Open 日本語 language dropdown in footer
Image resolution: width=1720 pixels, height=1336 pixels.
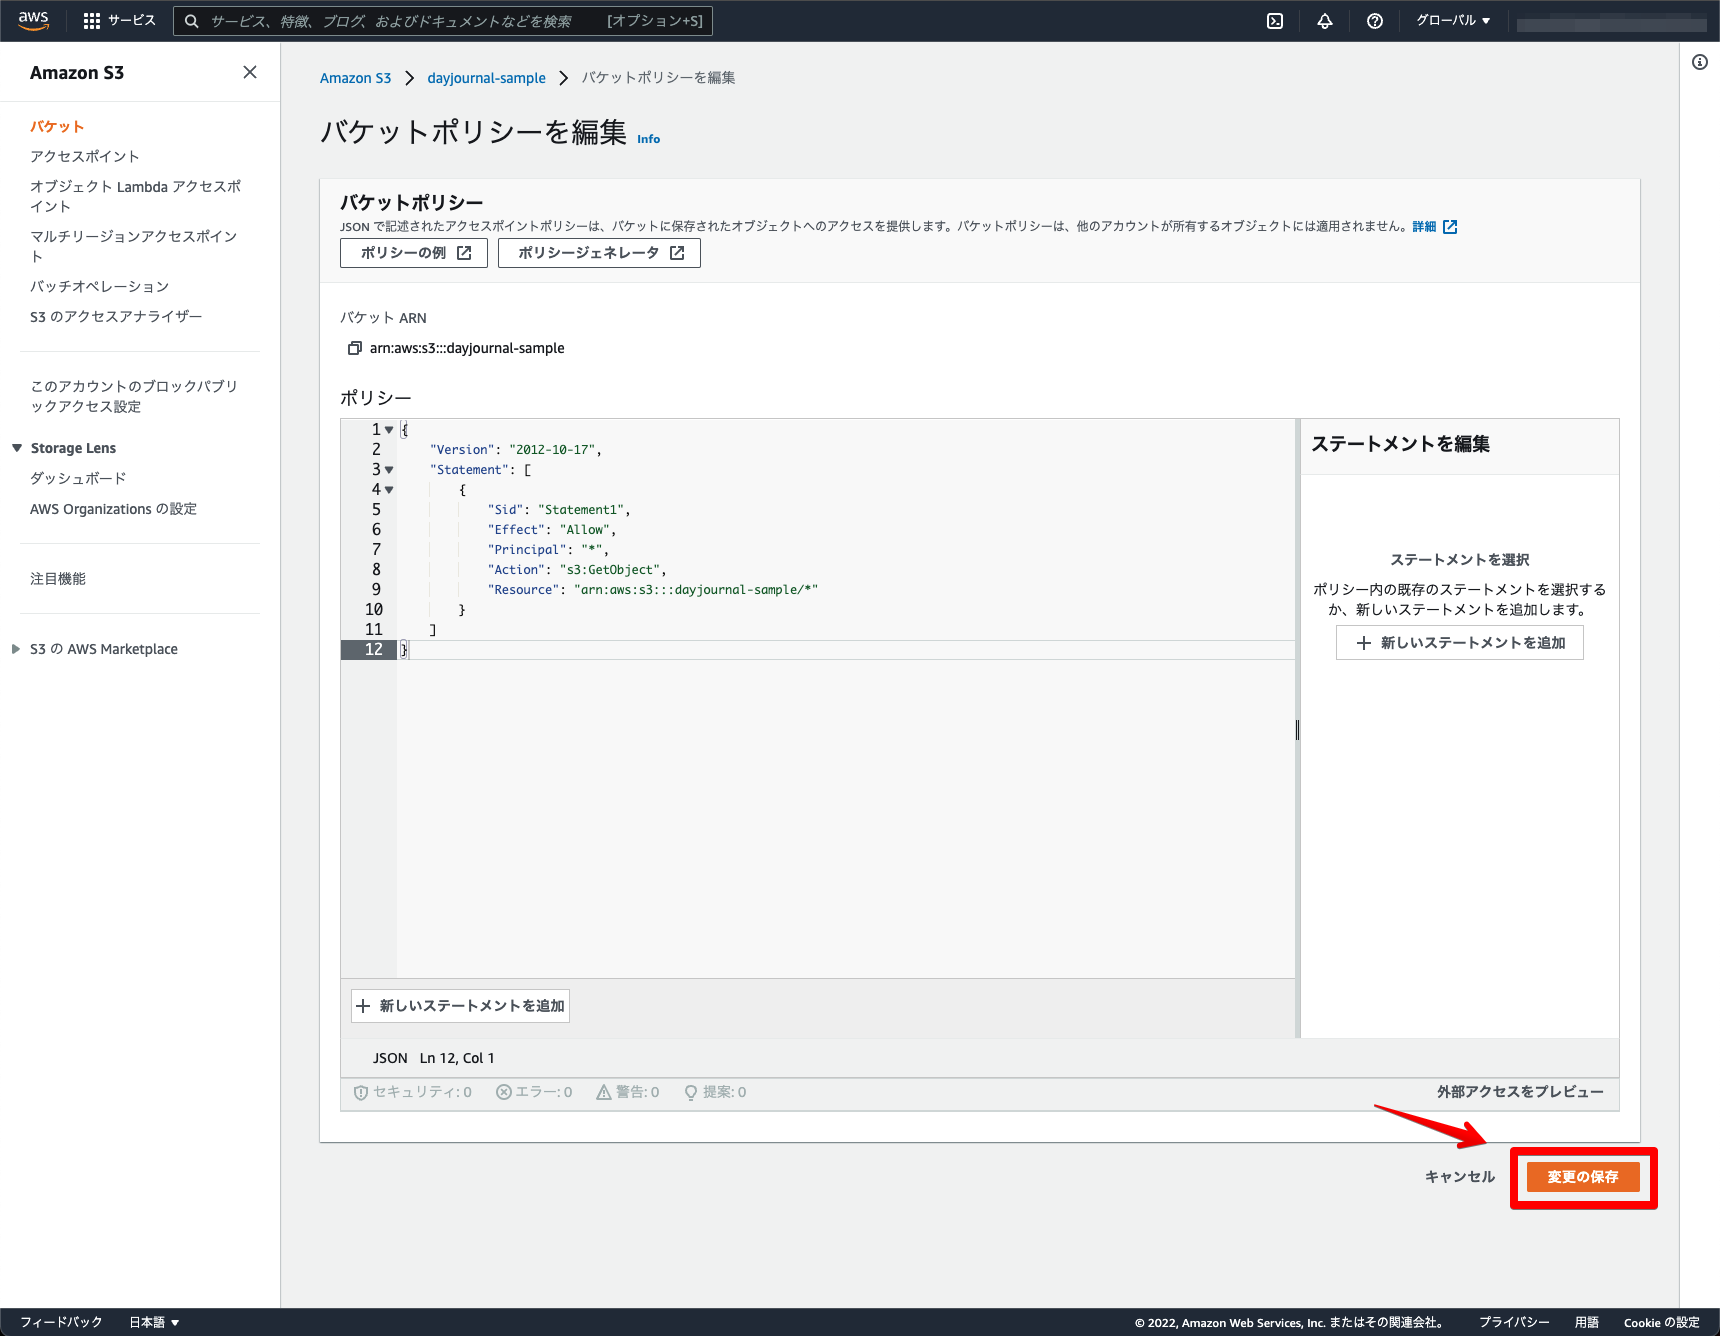(154, 1322)
